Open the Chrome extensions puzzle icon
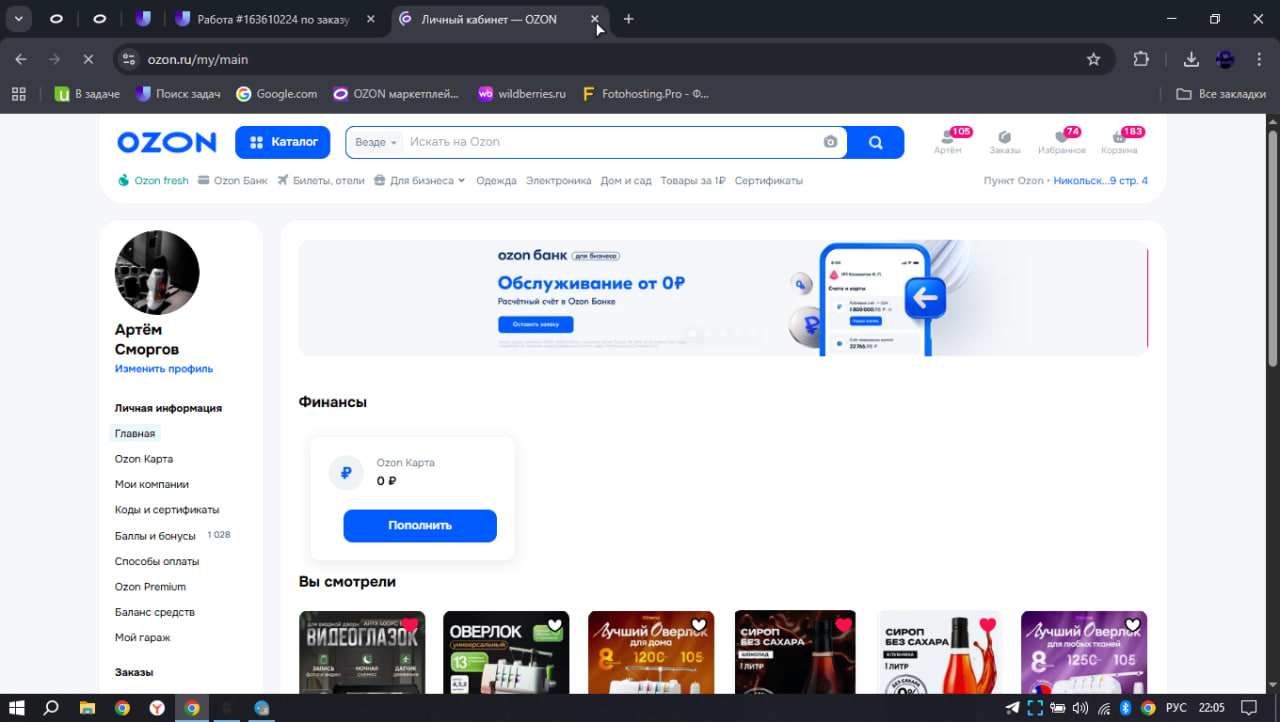This screenshot has height=722, width=1280. (x=1141, y=59)
